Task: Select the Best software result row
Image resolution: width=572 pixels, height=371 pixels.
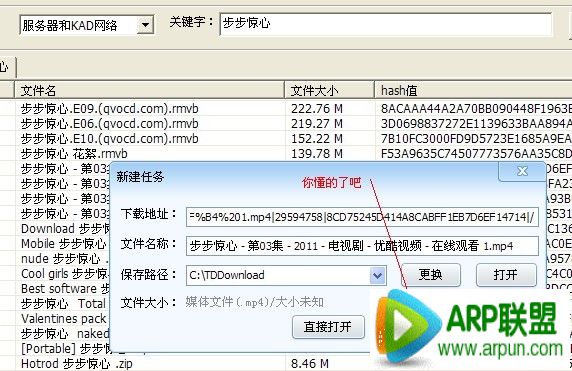Action: coord(65,289)
